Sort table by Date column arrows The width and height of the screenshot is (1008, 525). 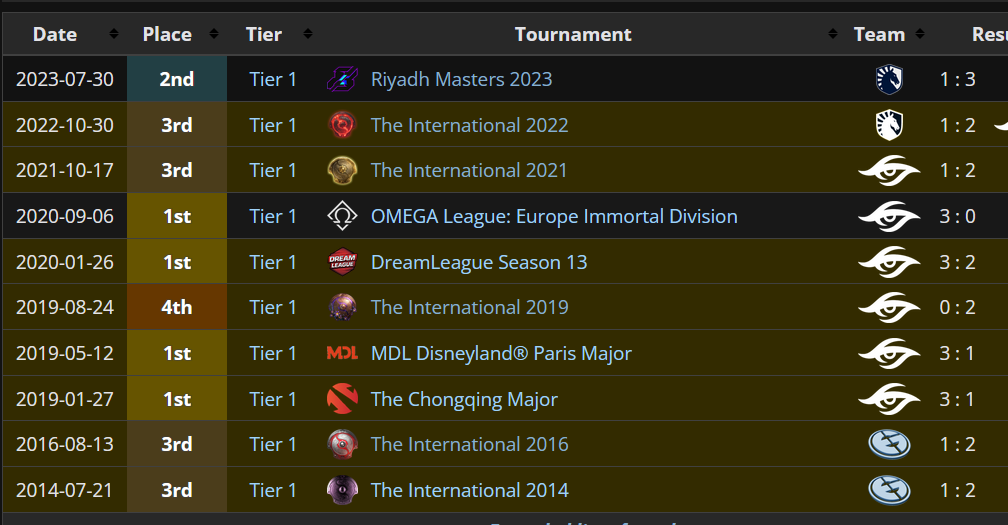[113, 34]
